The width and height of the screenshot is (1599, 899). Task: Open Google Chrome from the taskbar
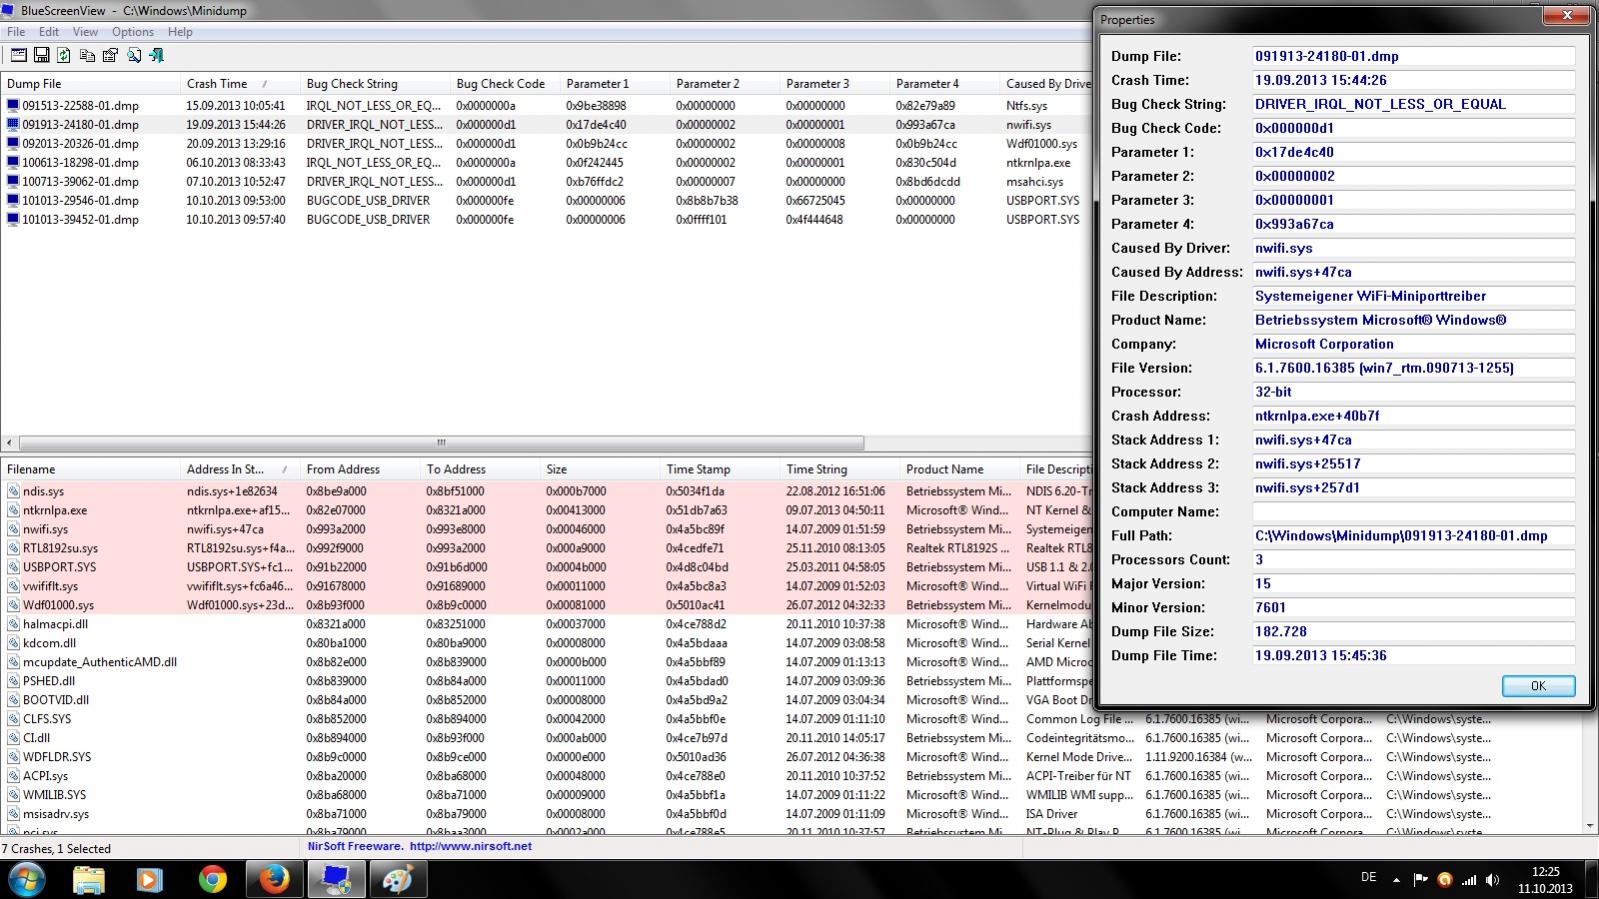click(211, 880)
